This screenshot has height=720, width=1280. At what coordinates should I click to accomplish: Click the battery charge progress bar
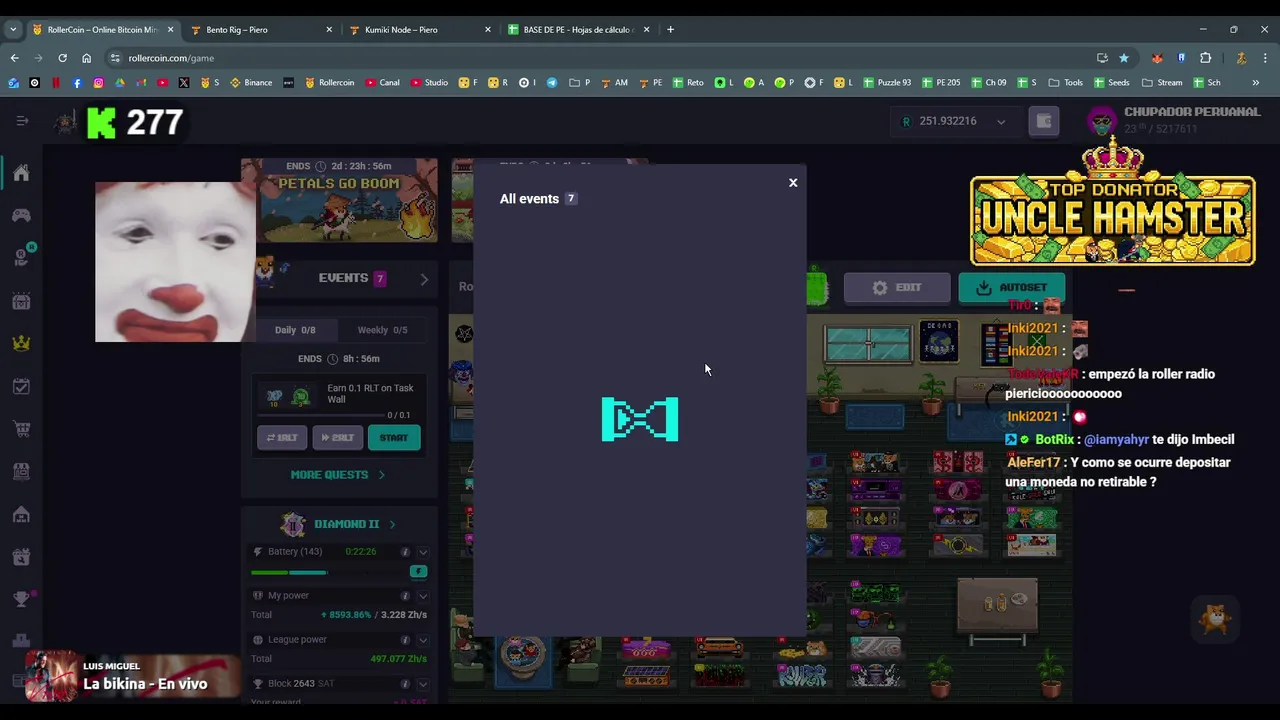pos(289,573)
